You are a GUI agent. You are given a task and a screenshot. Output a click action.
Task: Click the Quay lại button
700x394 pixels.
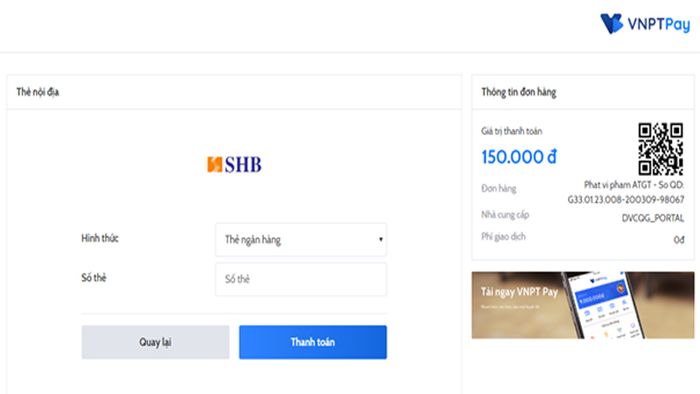[155, 342]
